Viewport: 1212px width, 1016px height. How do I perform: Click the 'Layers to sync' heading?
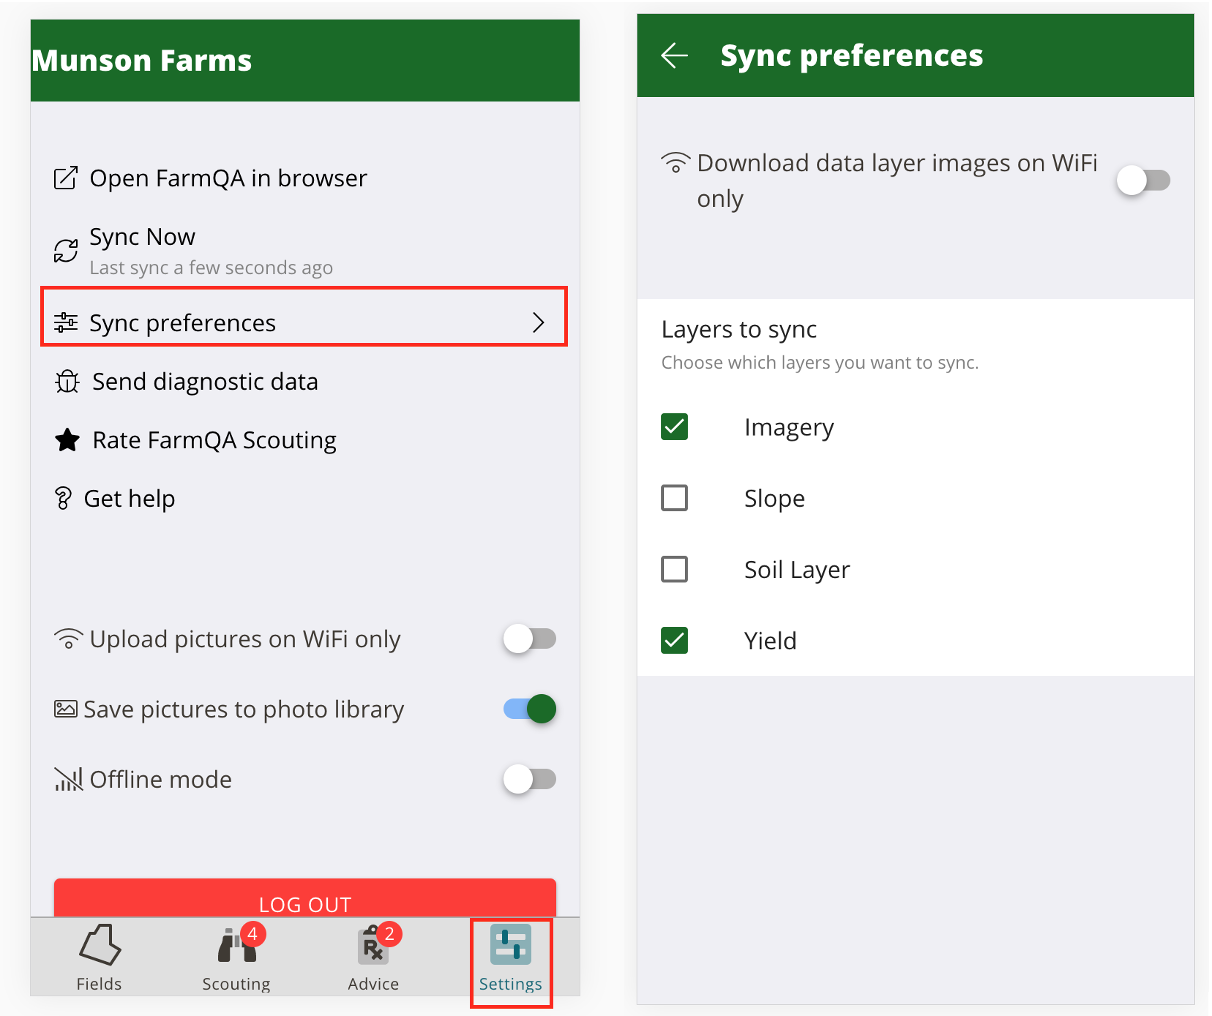point(739,330)
